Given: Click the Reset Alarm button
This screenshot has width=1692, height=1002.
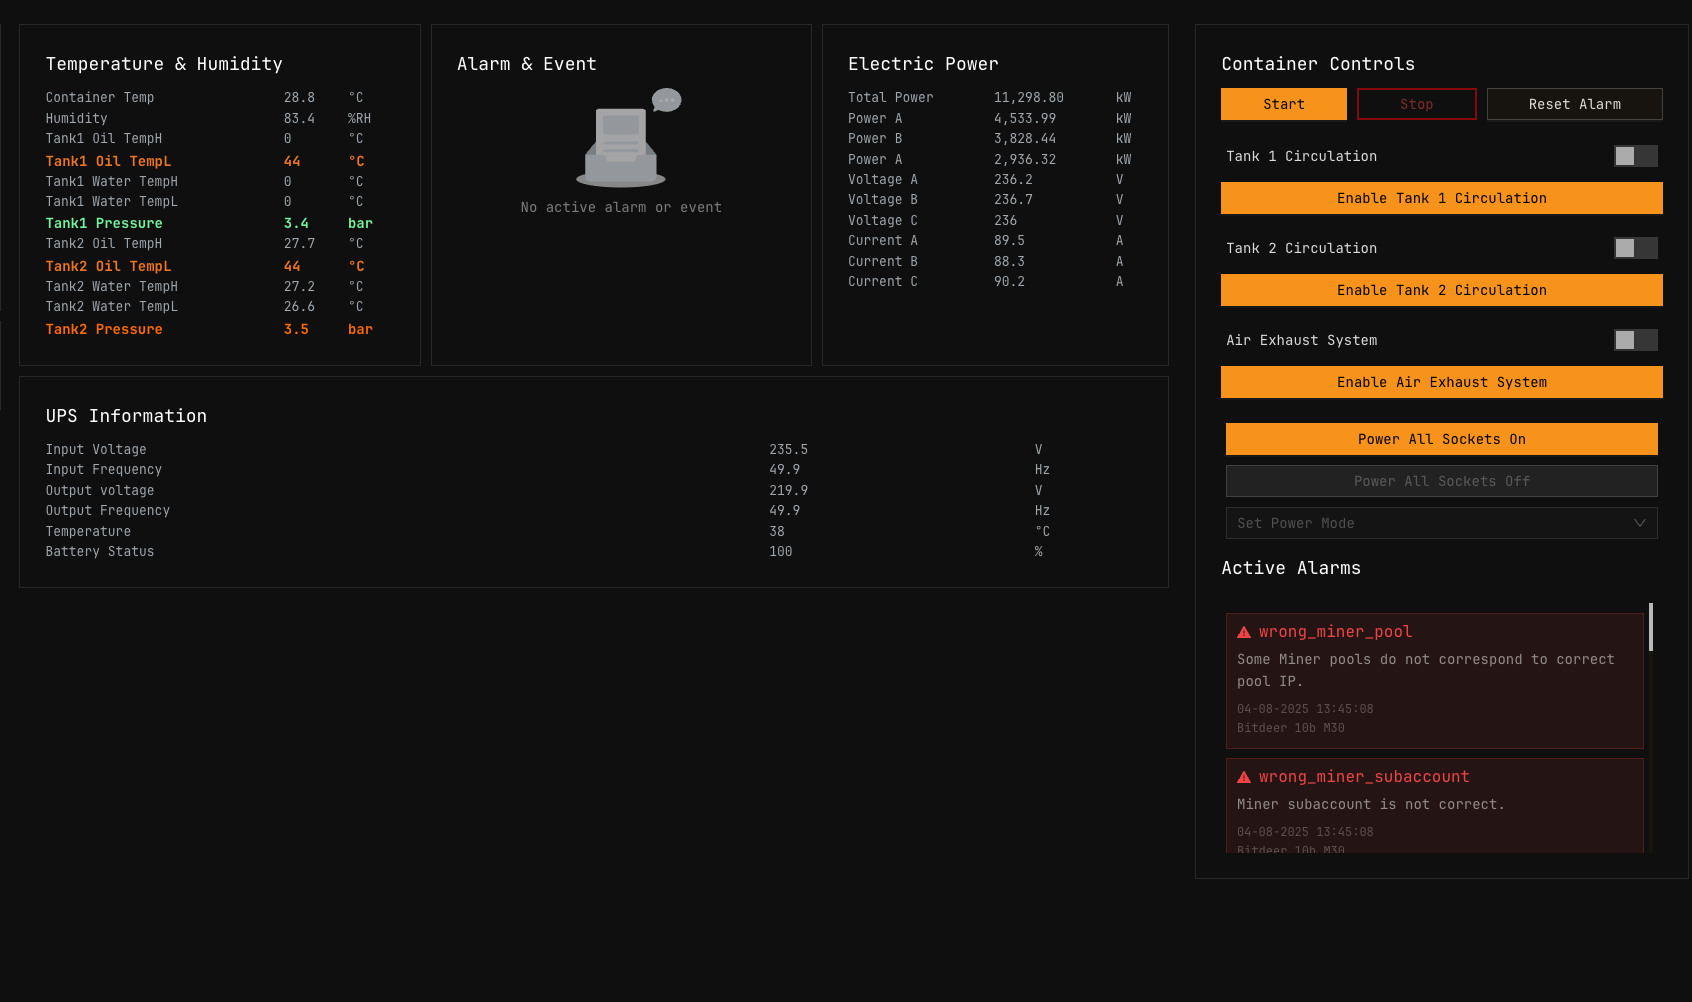Looking at the screenshot, I should [1574, 104].
